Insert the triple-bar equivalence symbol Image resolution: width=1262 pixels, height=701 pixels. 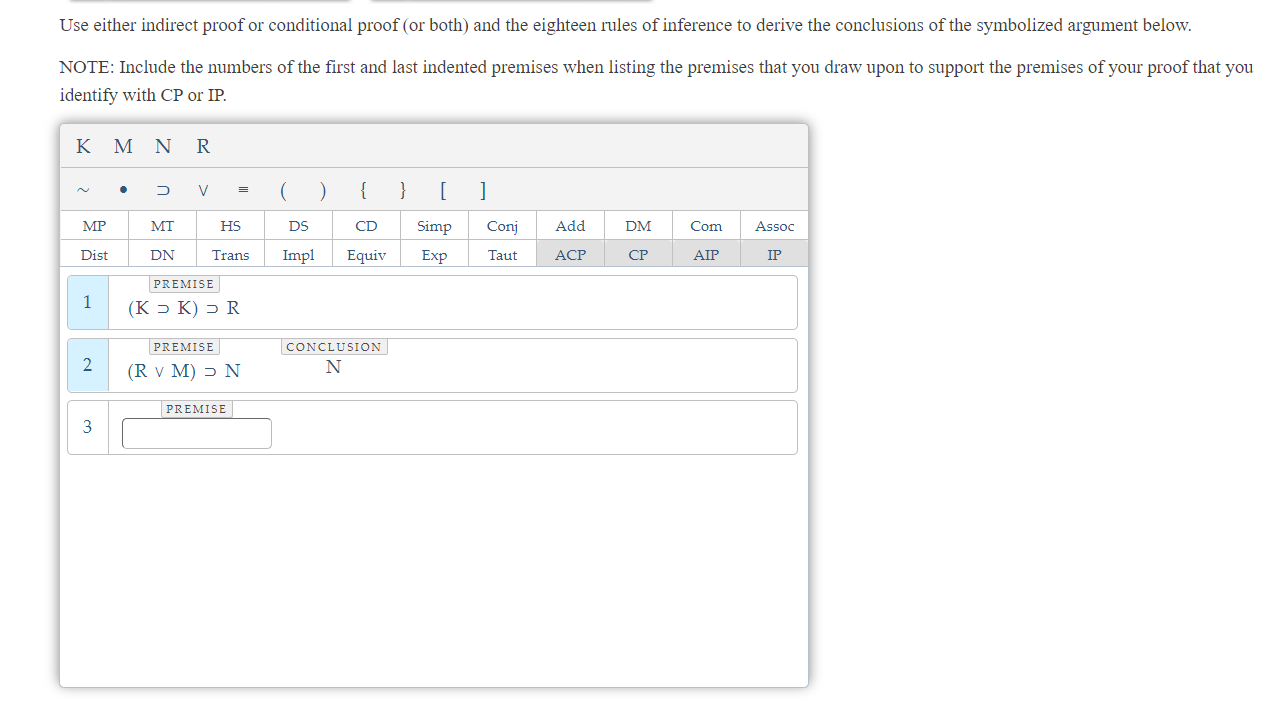coord(242,190)
